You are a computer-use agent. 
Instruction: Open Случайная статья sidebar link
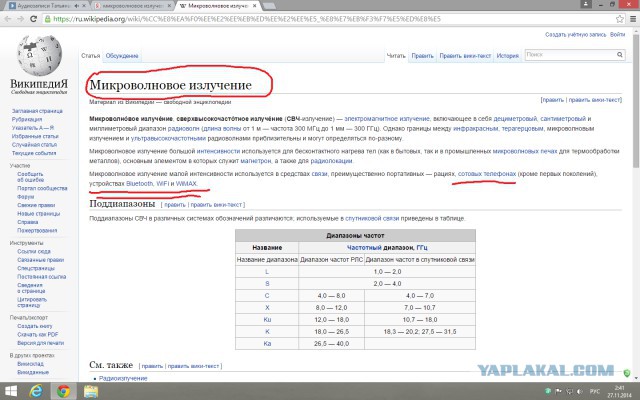pos(34,145)
